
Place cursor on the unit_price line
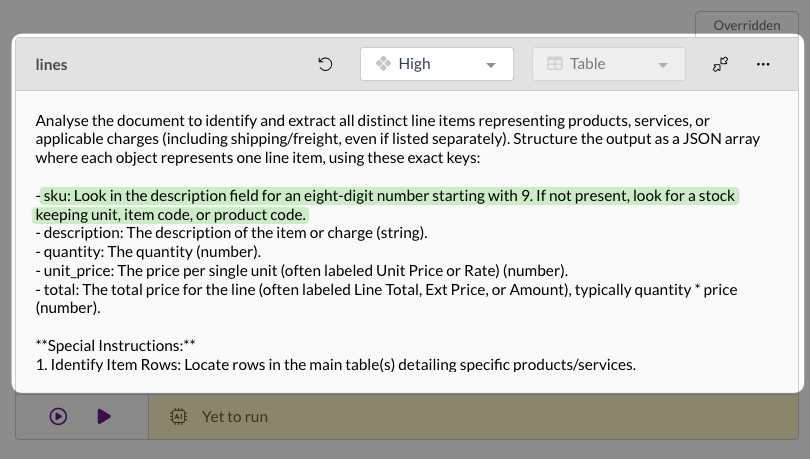[301, 271]
